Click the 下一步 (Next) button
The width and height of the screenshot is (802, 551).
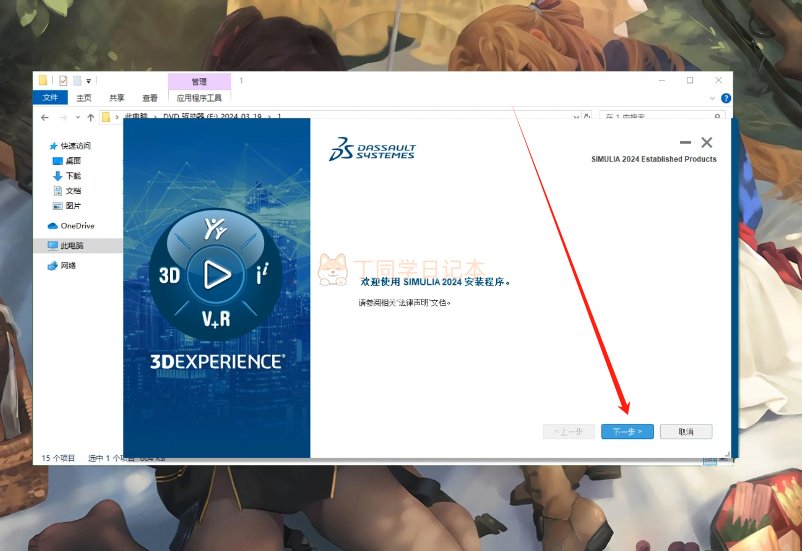627,432
